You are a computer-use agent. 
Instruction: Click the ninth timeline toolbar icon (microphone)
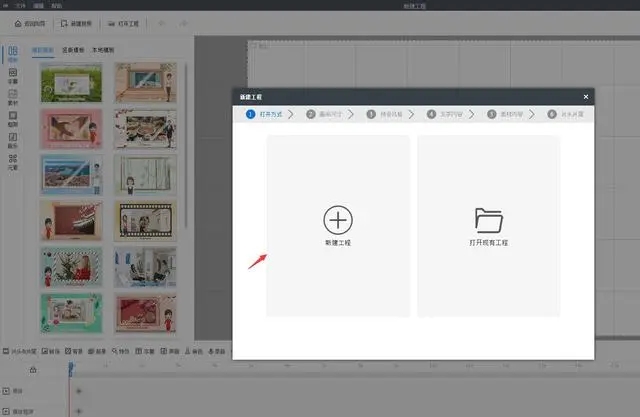click(211, 351)
